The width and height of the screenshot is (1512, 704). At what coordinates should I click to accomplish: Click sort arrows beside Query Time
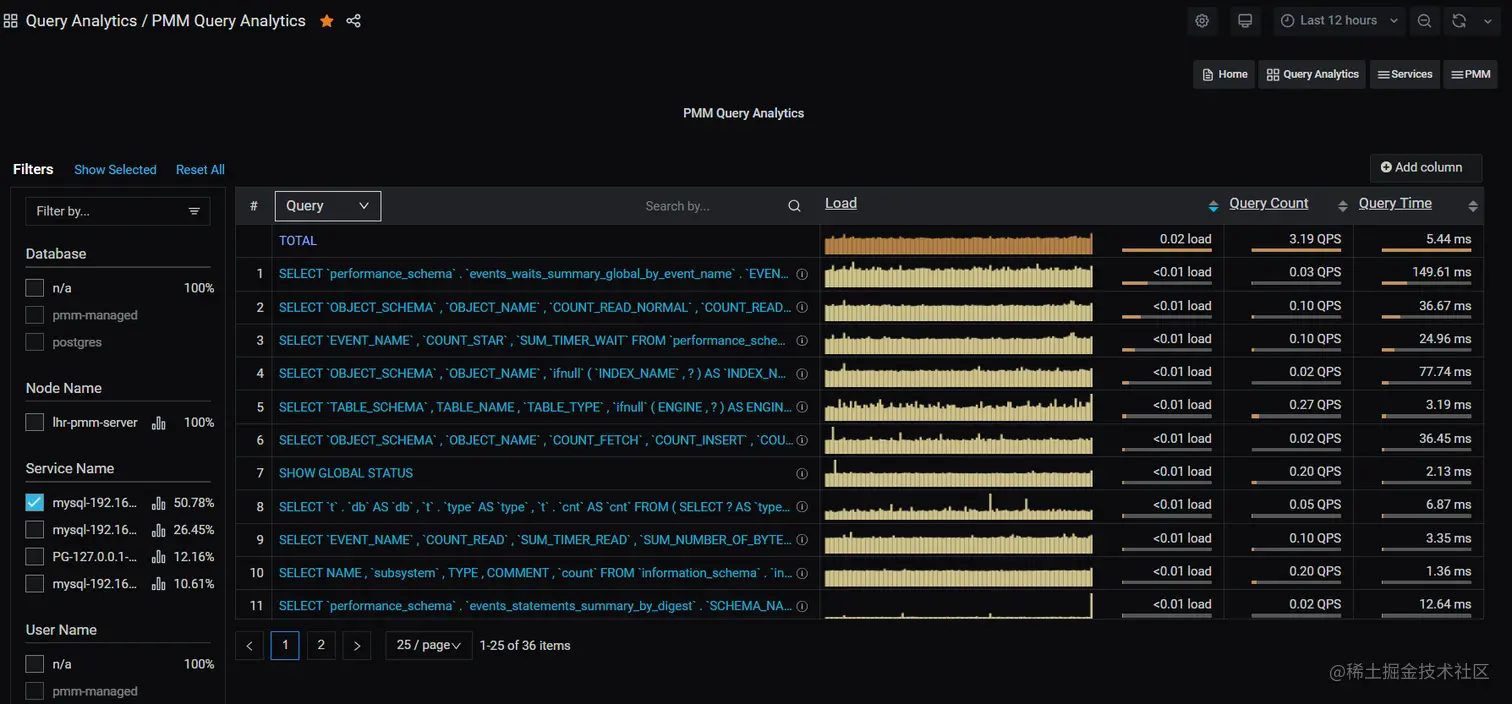click(1473, 206)
